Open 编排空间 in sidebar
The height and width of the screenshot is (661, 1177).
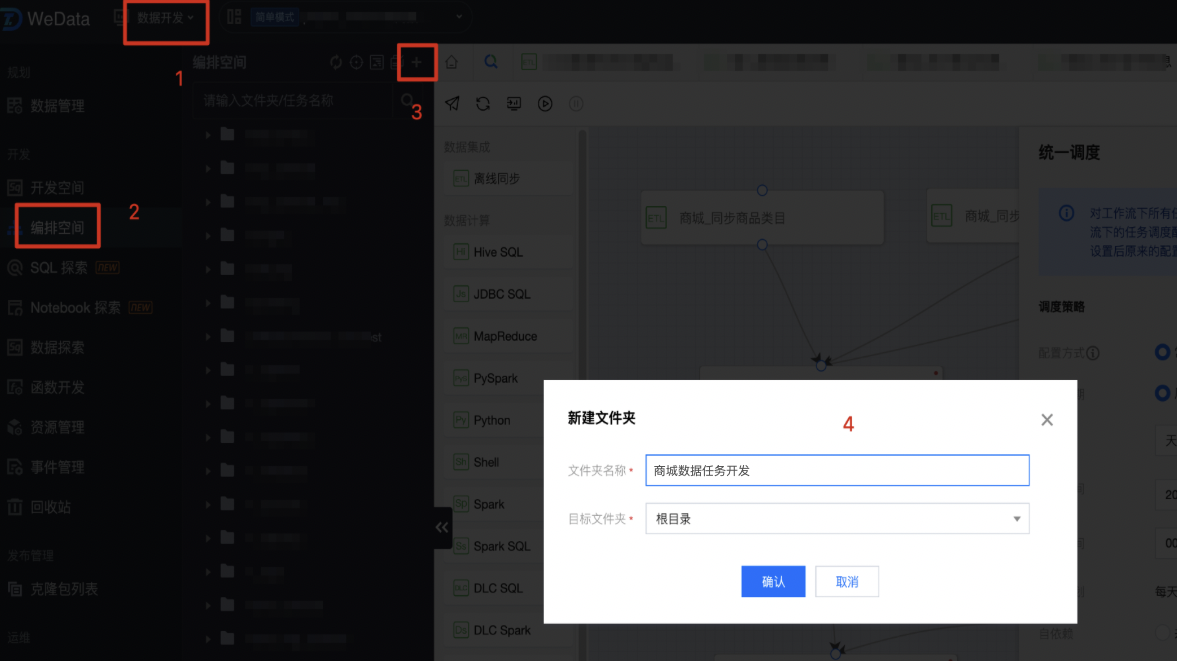click(x=57, y=227)
